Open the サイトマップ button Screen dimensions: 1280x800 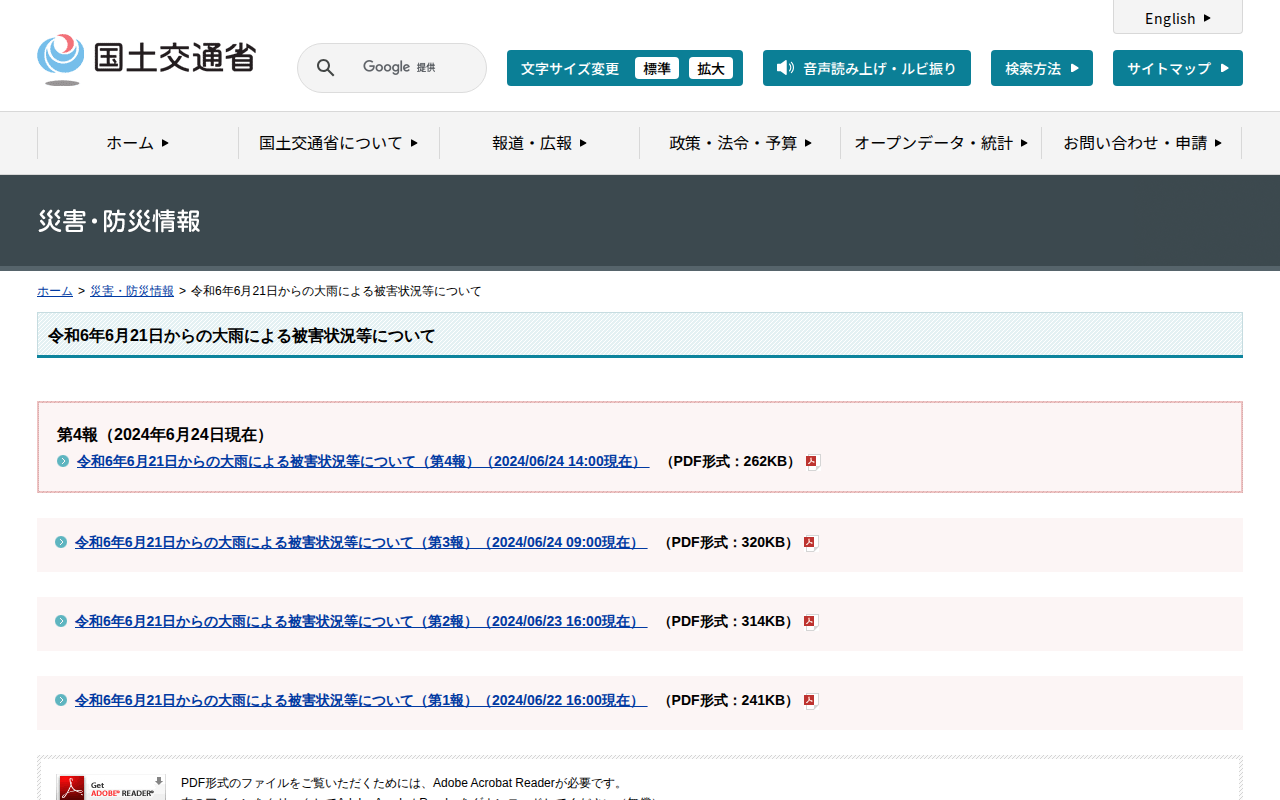1177,68
